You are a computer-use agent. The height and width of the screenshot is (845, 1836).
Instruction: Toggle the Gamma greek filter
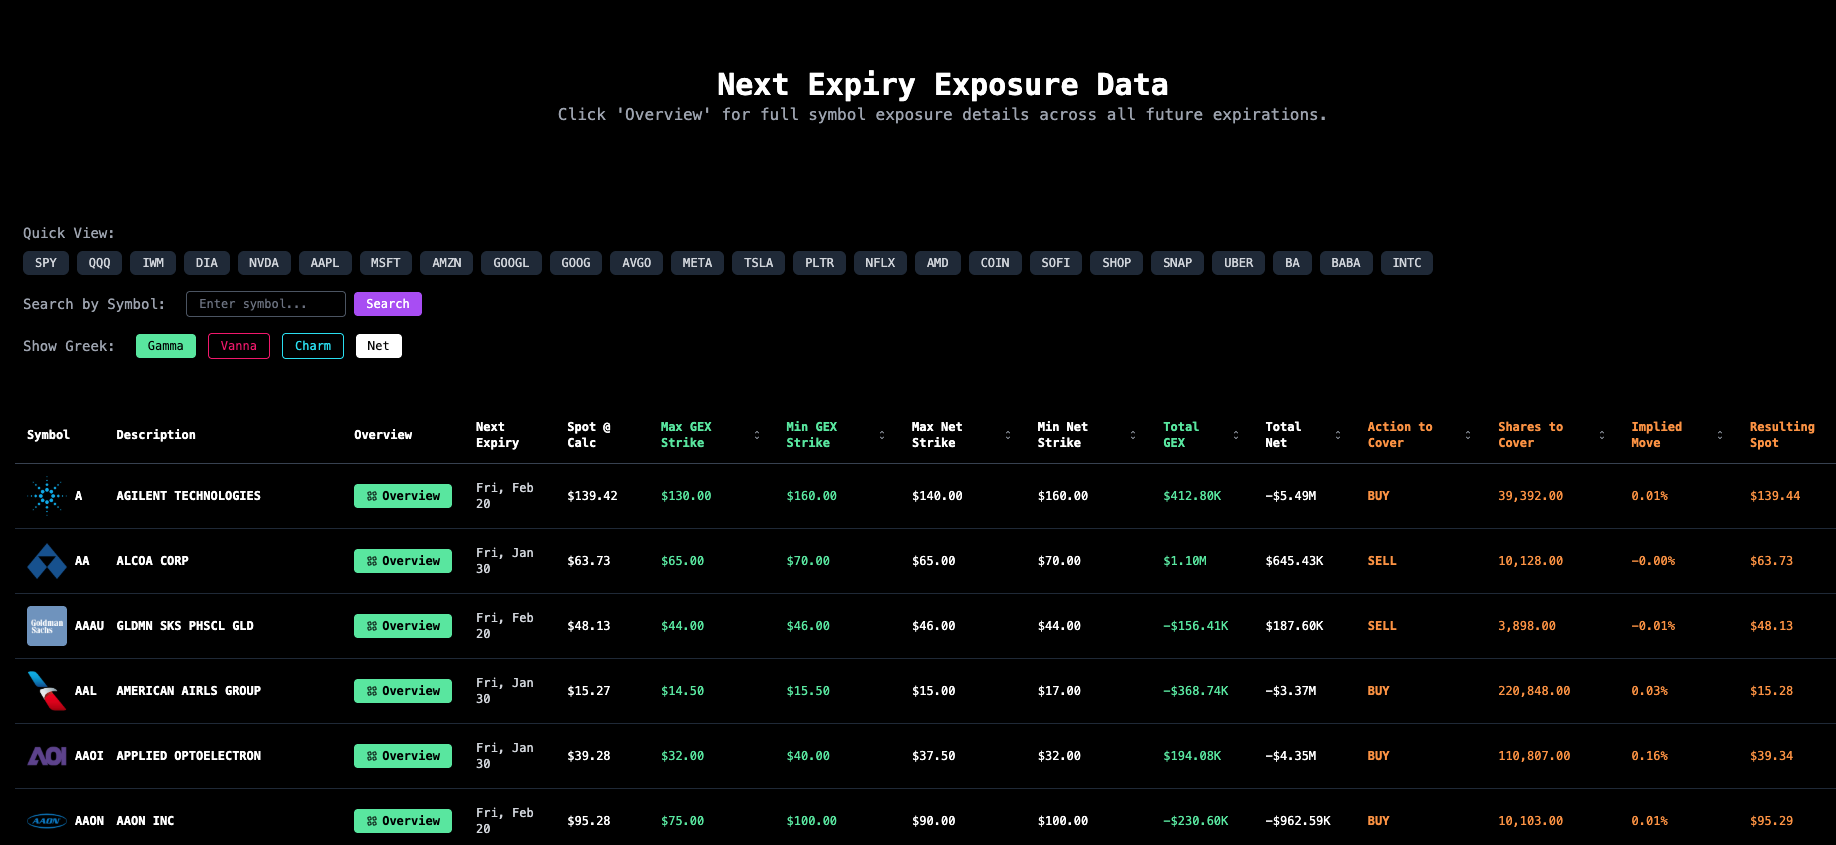click(x=166, y=346)
